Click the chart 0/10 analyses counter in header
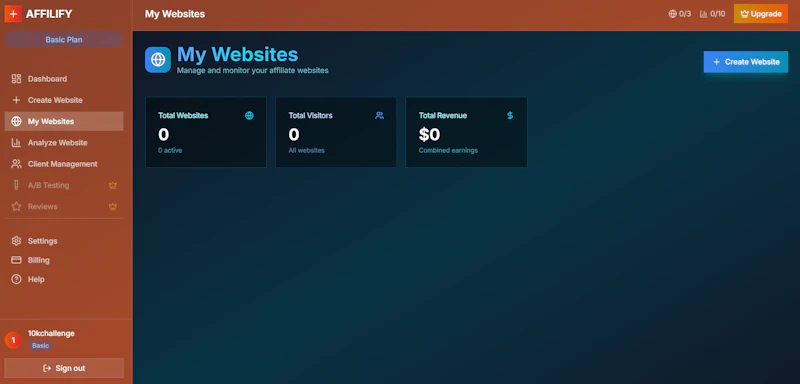The image size is (800, 384). (712, 14)
